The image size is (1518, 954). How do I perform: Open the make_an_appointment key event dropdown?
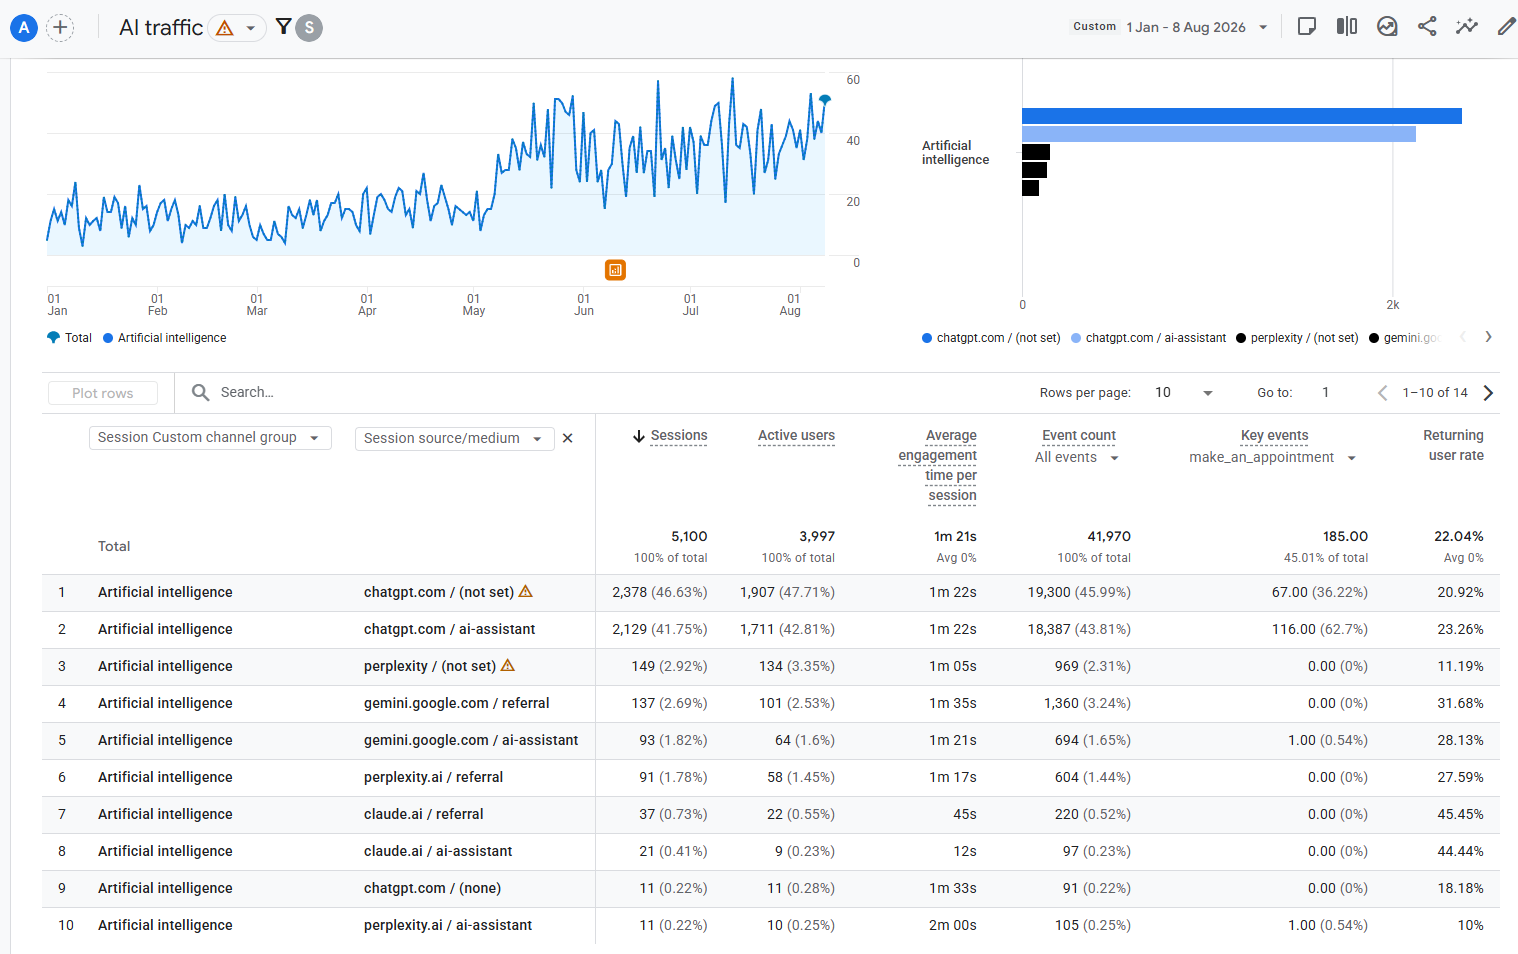click(x=1273, y=458)
